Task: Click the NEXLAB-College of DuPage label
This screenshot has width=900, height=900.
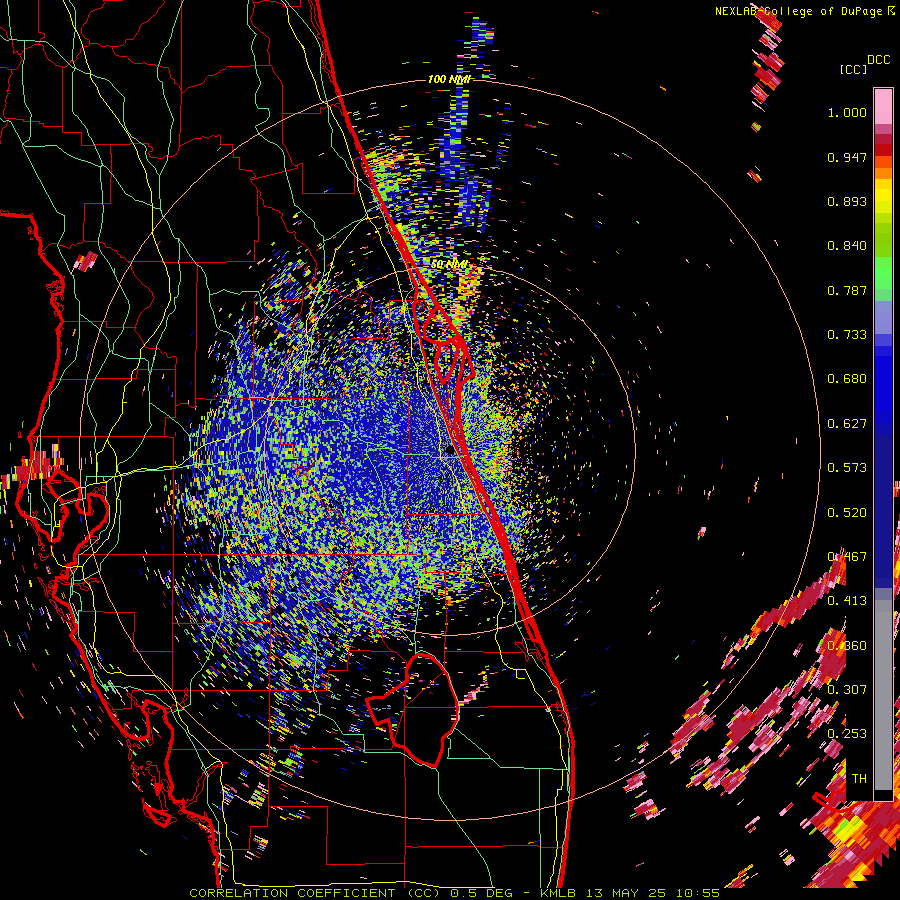Action: point(798,11)
